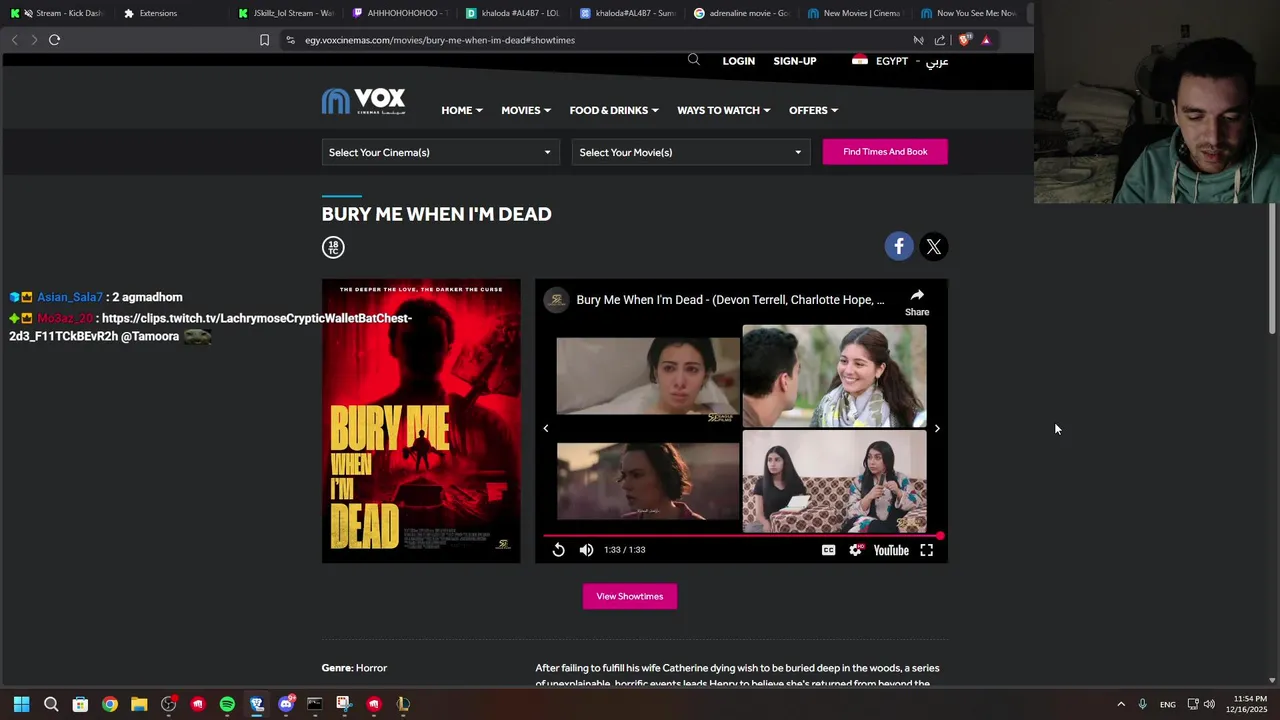1280x720 pixels.
Task: Open the YouTube player settings gear
Action: click(855, 550)
